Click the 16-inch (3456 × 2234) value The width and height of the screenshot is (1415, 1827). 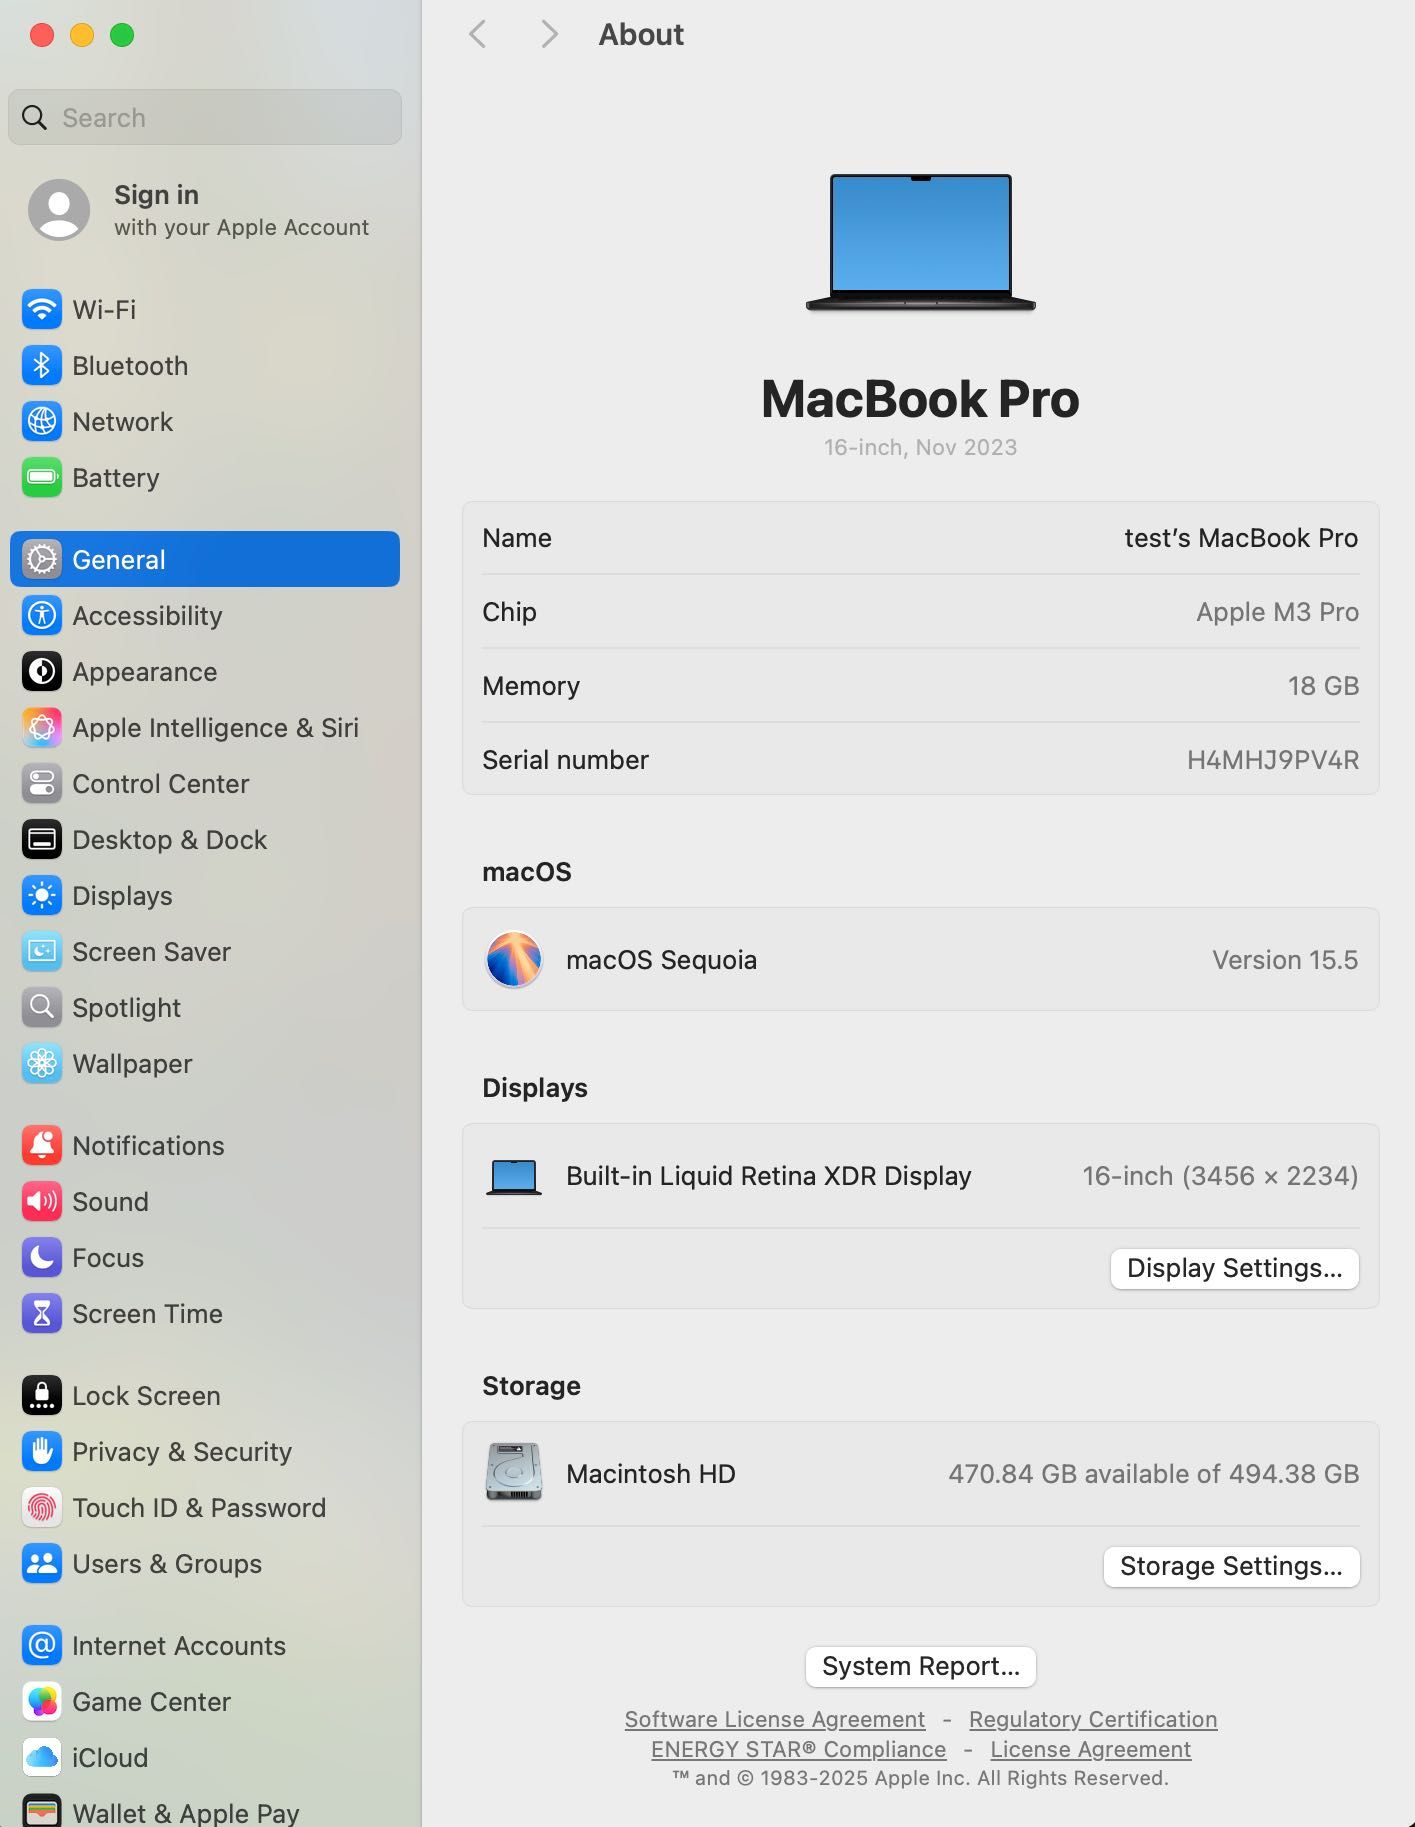(1220, 1176)
